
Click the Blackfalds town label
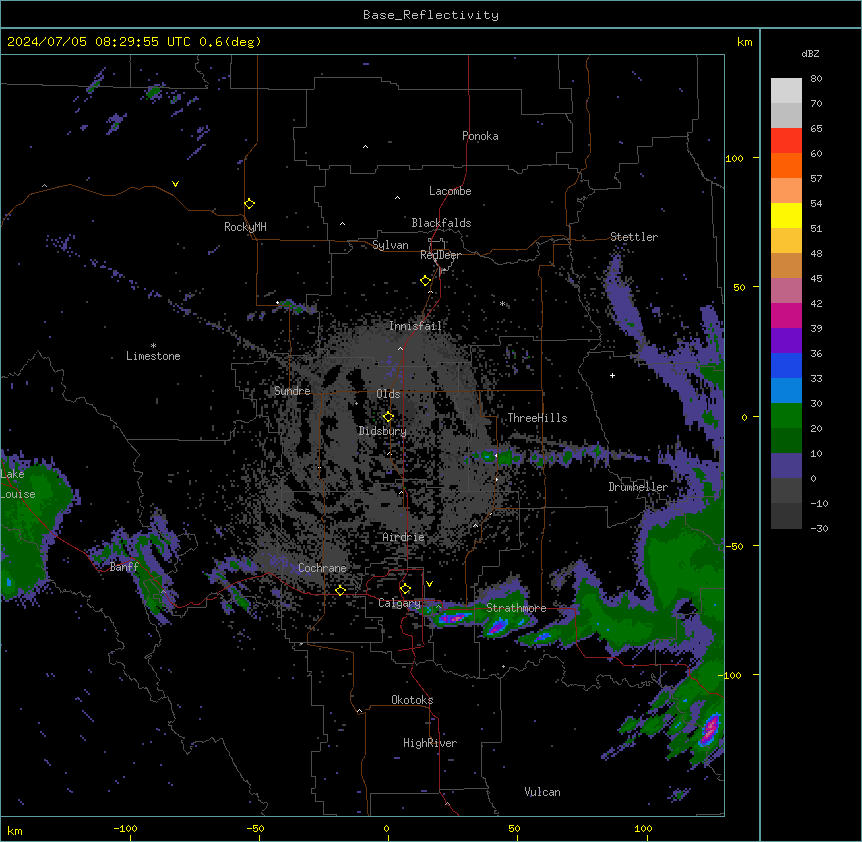coord(441,223)
